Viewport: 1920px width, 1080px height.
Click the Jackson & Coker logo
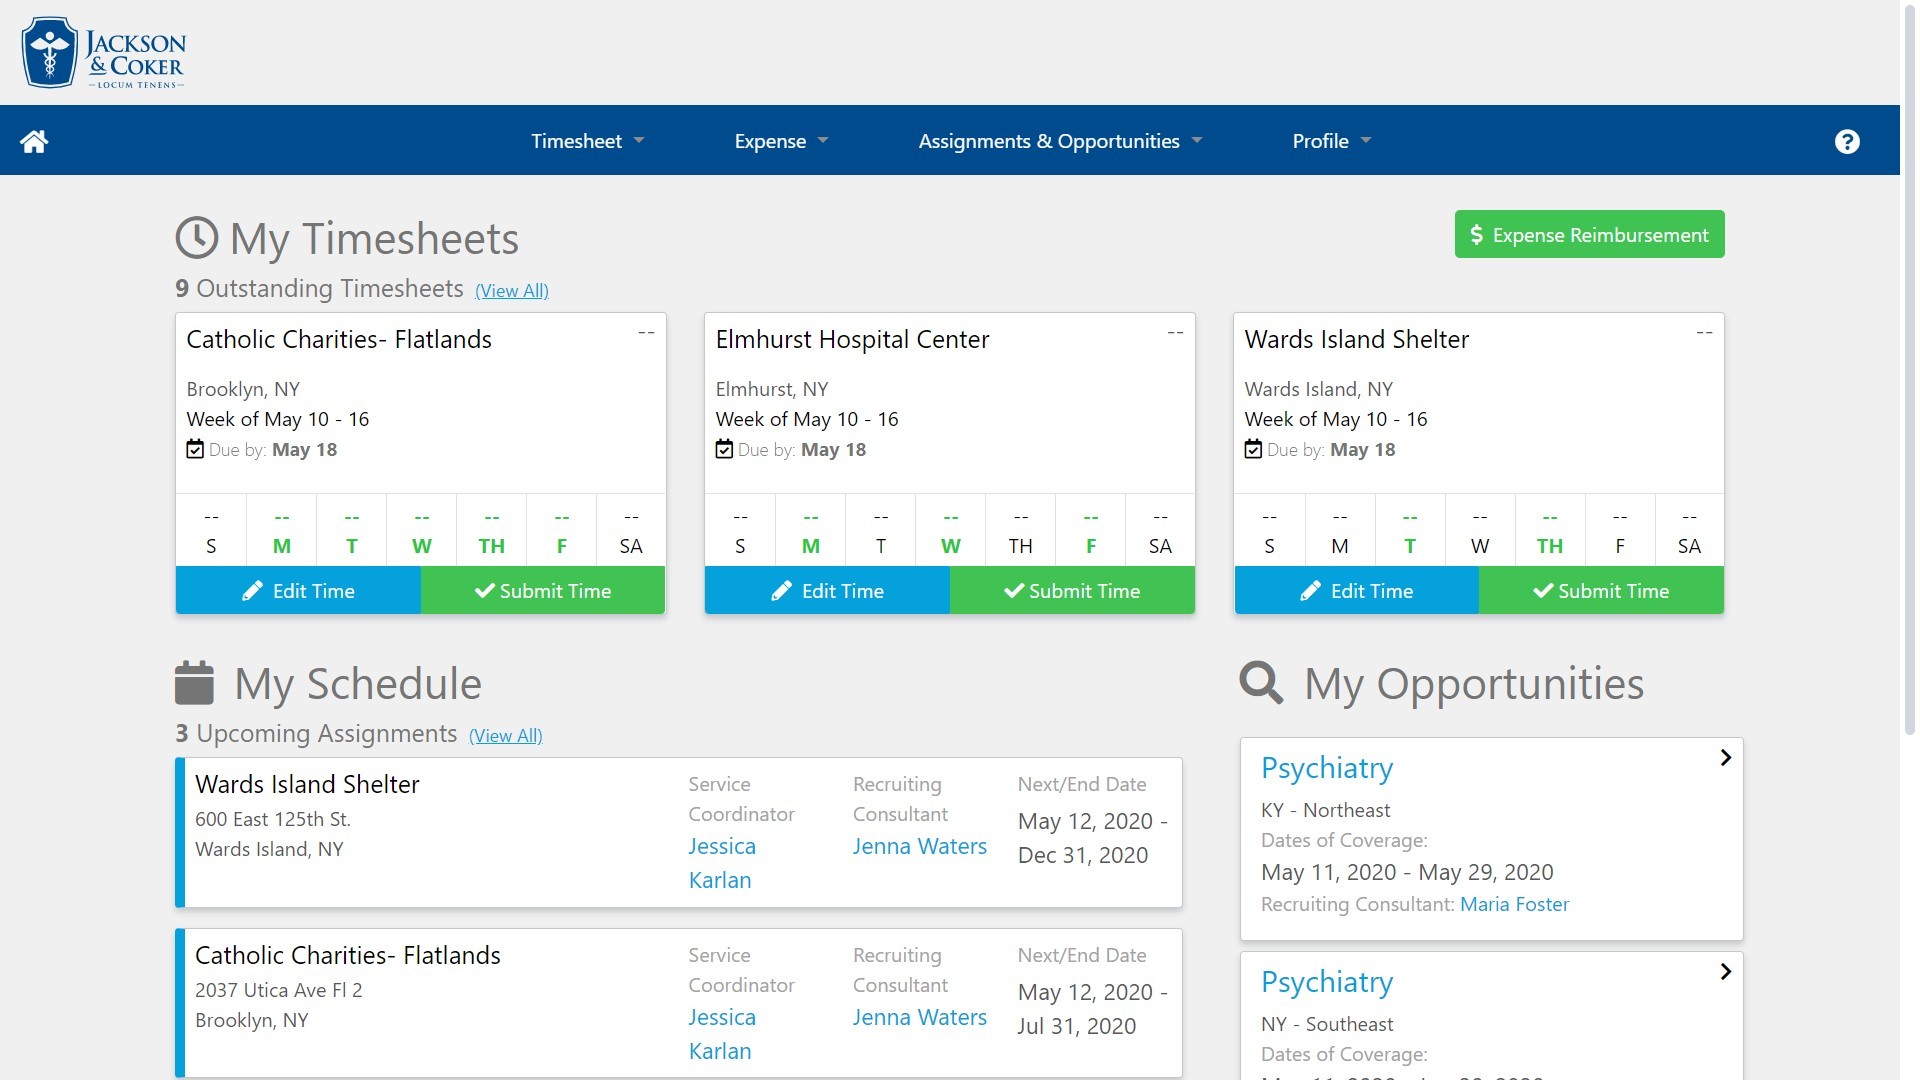tap(103, 53)
